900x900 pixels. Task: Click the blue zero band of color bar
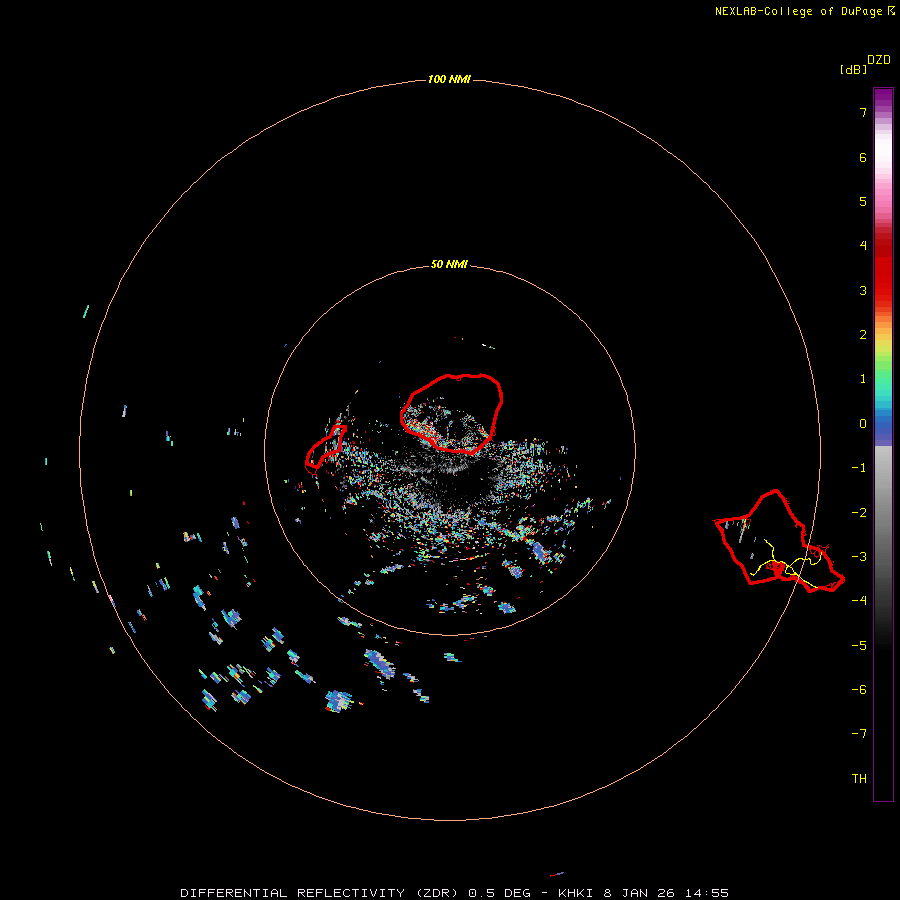coord(883,428)
